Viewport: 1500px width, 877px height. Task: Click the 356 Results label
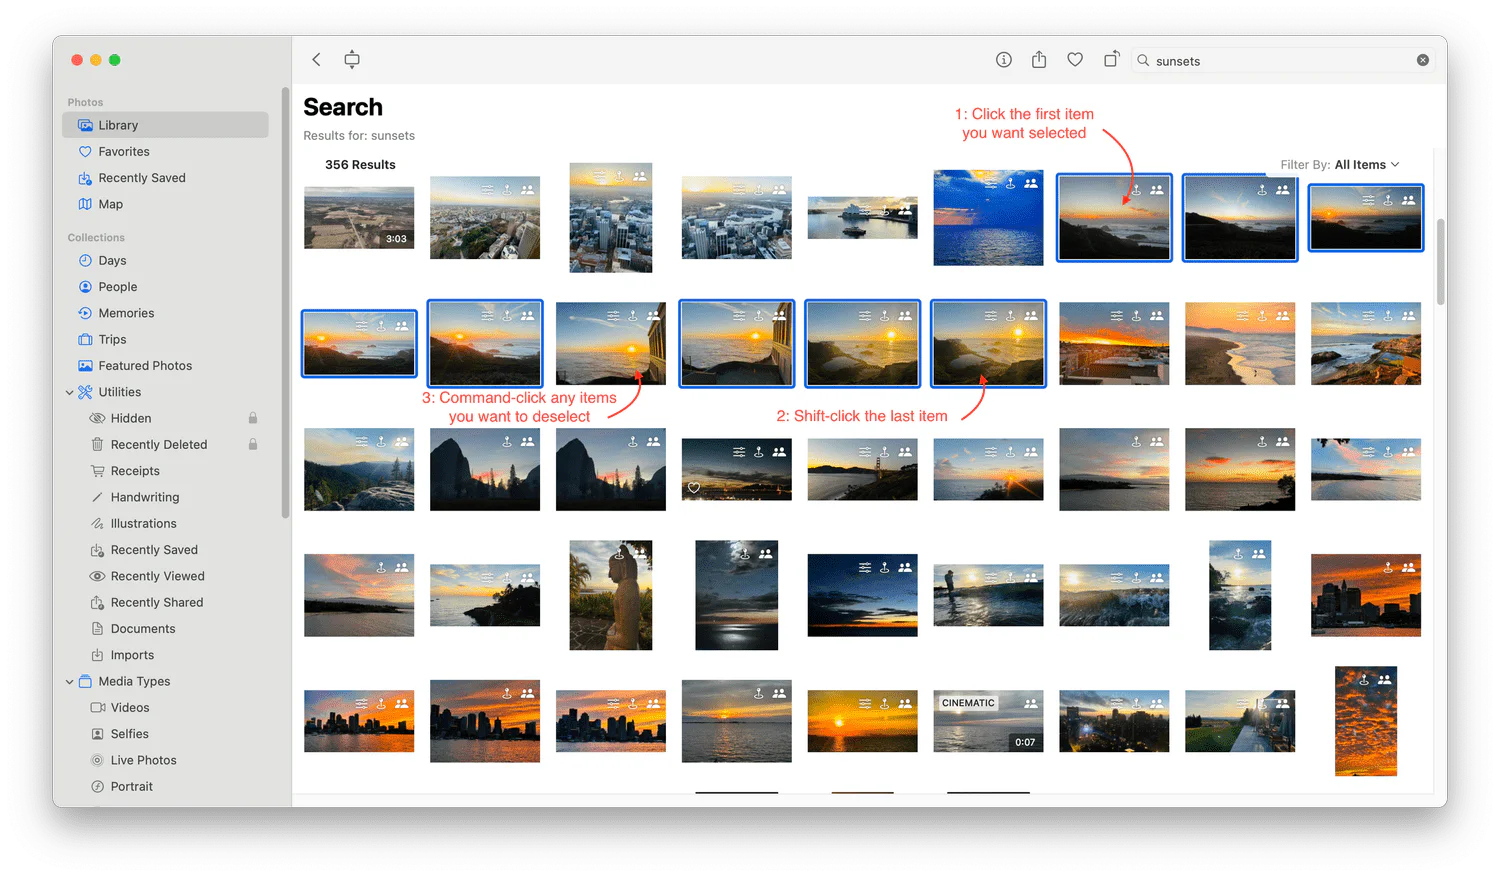pyautogui.click(x=360, y=165)
